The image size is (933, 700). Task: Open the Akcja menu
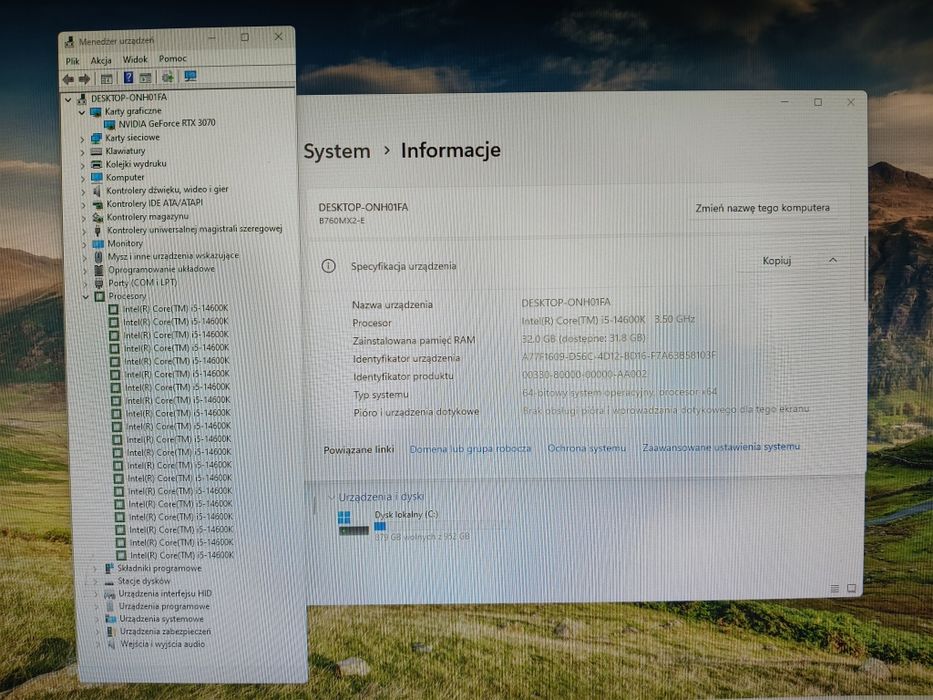pos(101,60)
